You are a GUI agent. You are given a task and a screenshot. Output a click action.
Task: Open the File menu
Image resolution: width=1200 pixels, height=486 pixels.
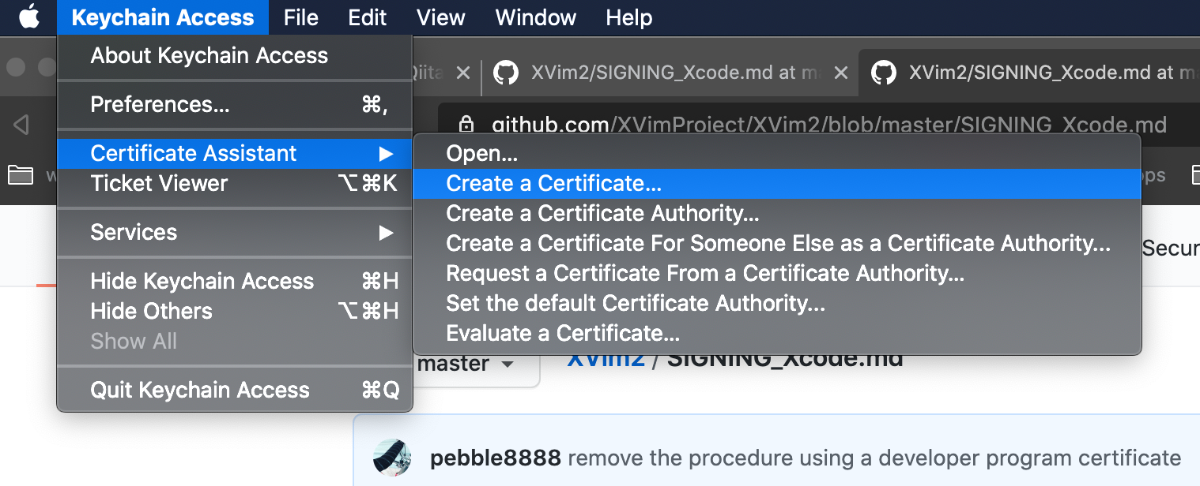coord(301,17)
